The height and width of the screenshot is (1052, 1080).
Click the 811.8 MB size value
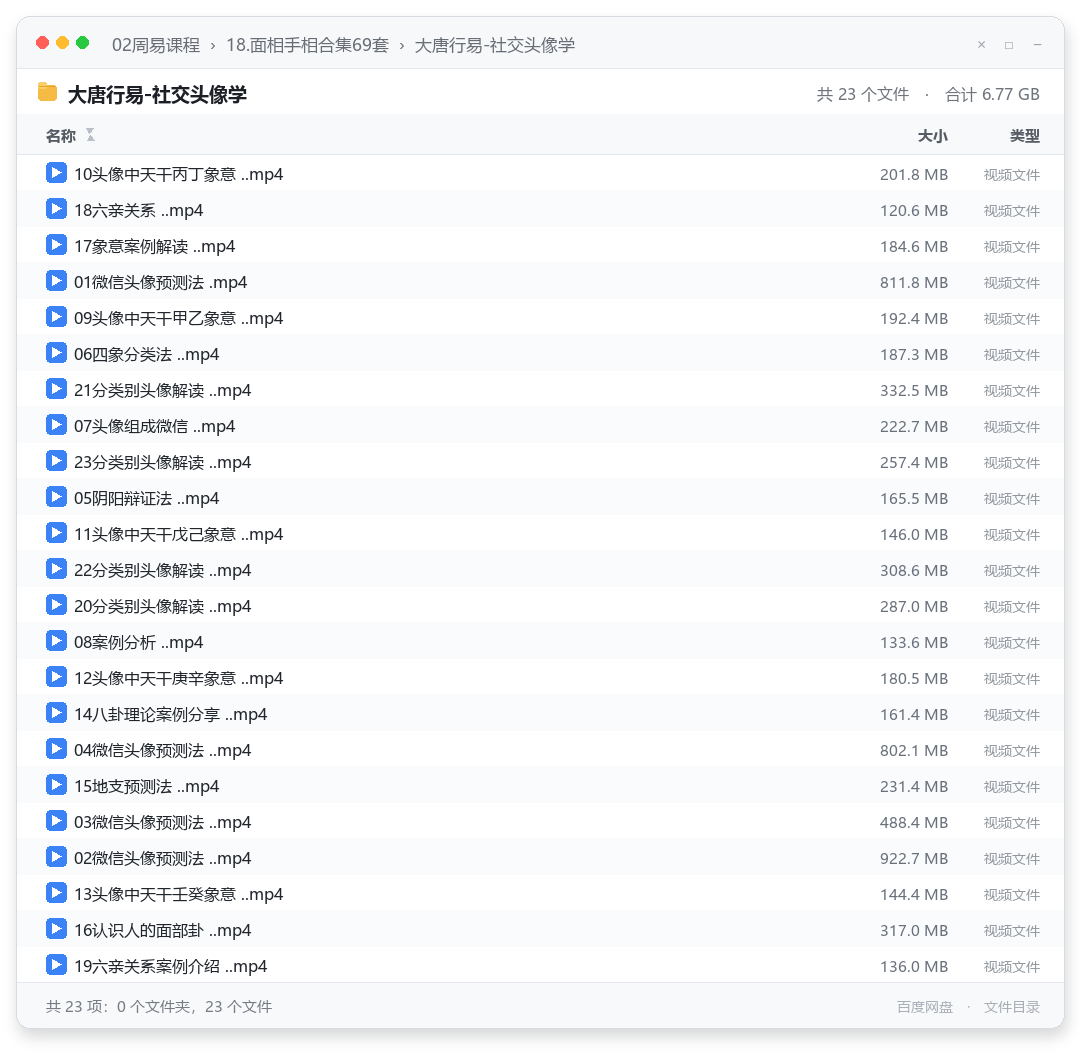[x=914, y=282]
